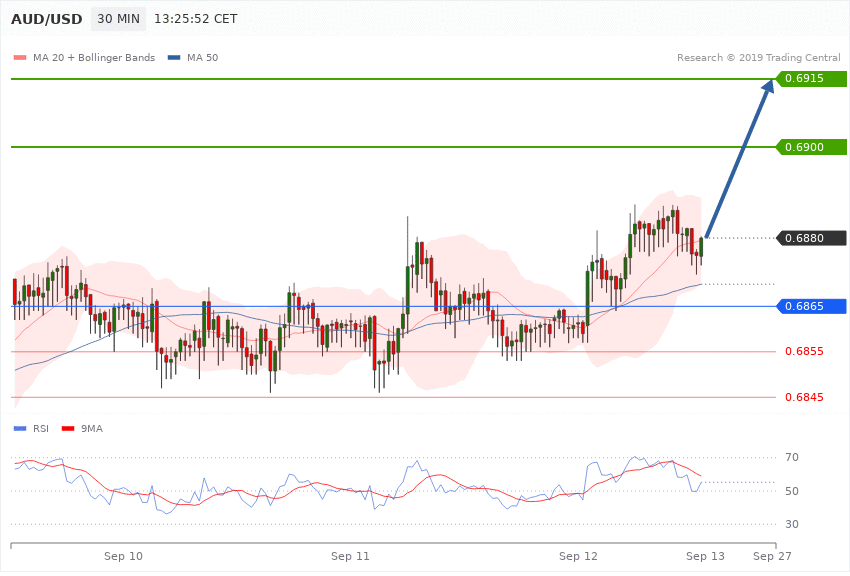
Task: Click the RSI legend label
Action: 41,429
